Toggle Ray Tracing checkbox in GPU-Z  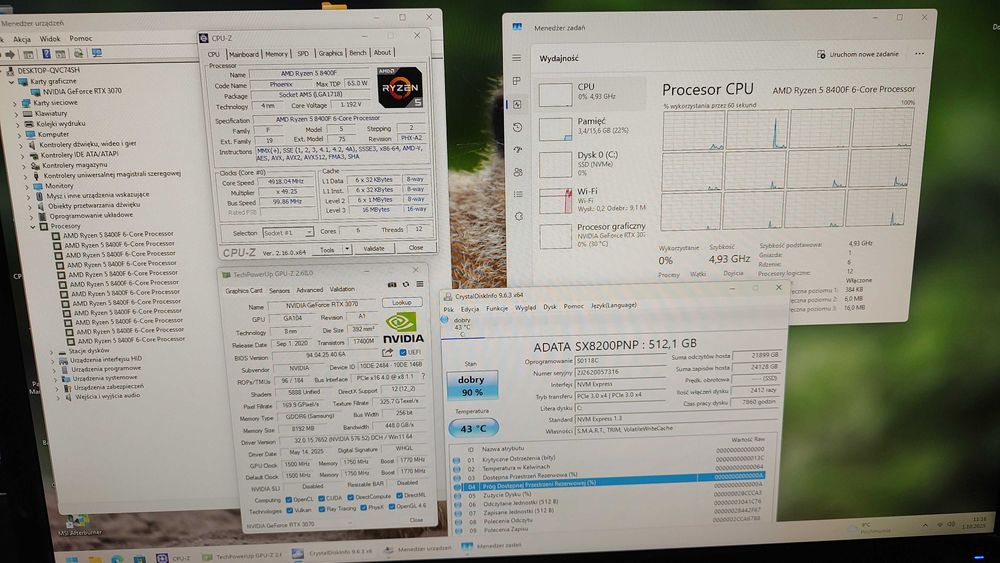(x=321, y=509)
